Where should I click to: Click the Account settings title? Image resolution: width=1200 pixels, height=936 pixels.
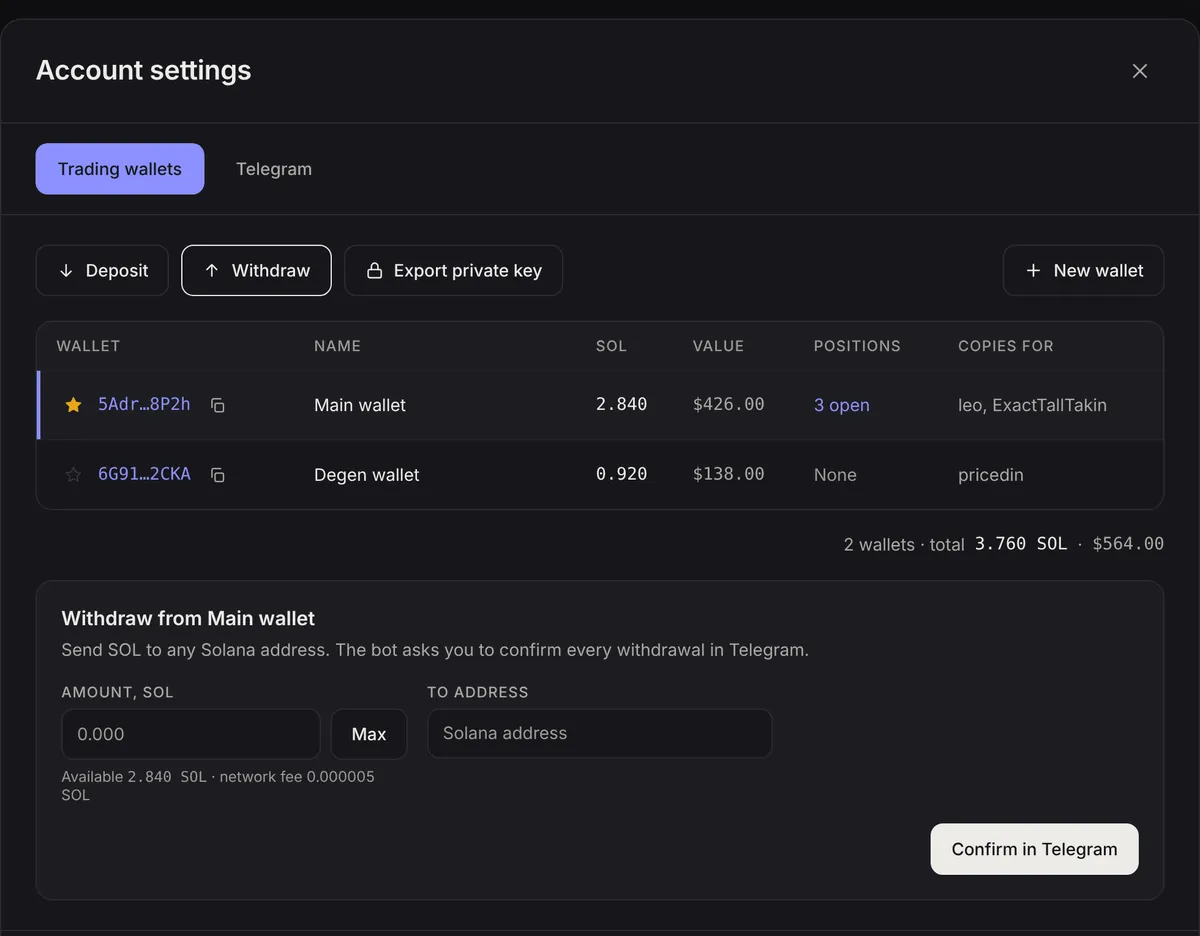click(x=144, y=70)
